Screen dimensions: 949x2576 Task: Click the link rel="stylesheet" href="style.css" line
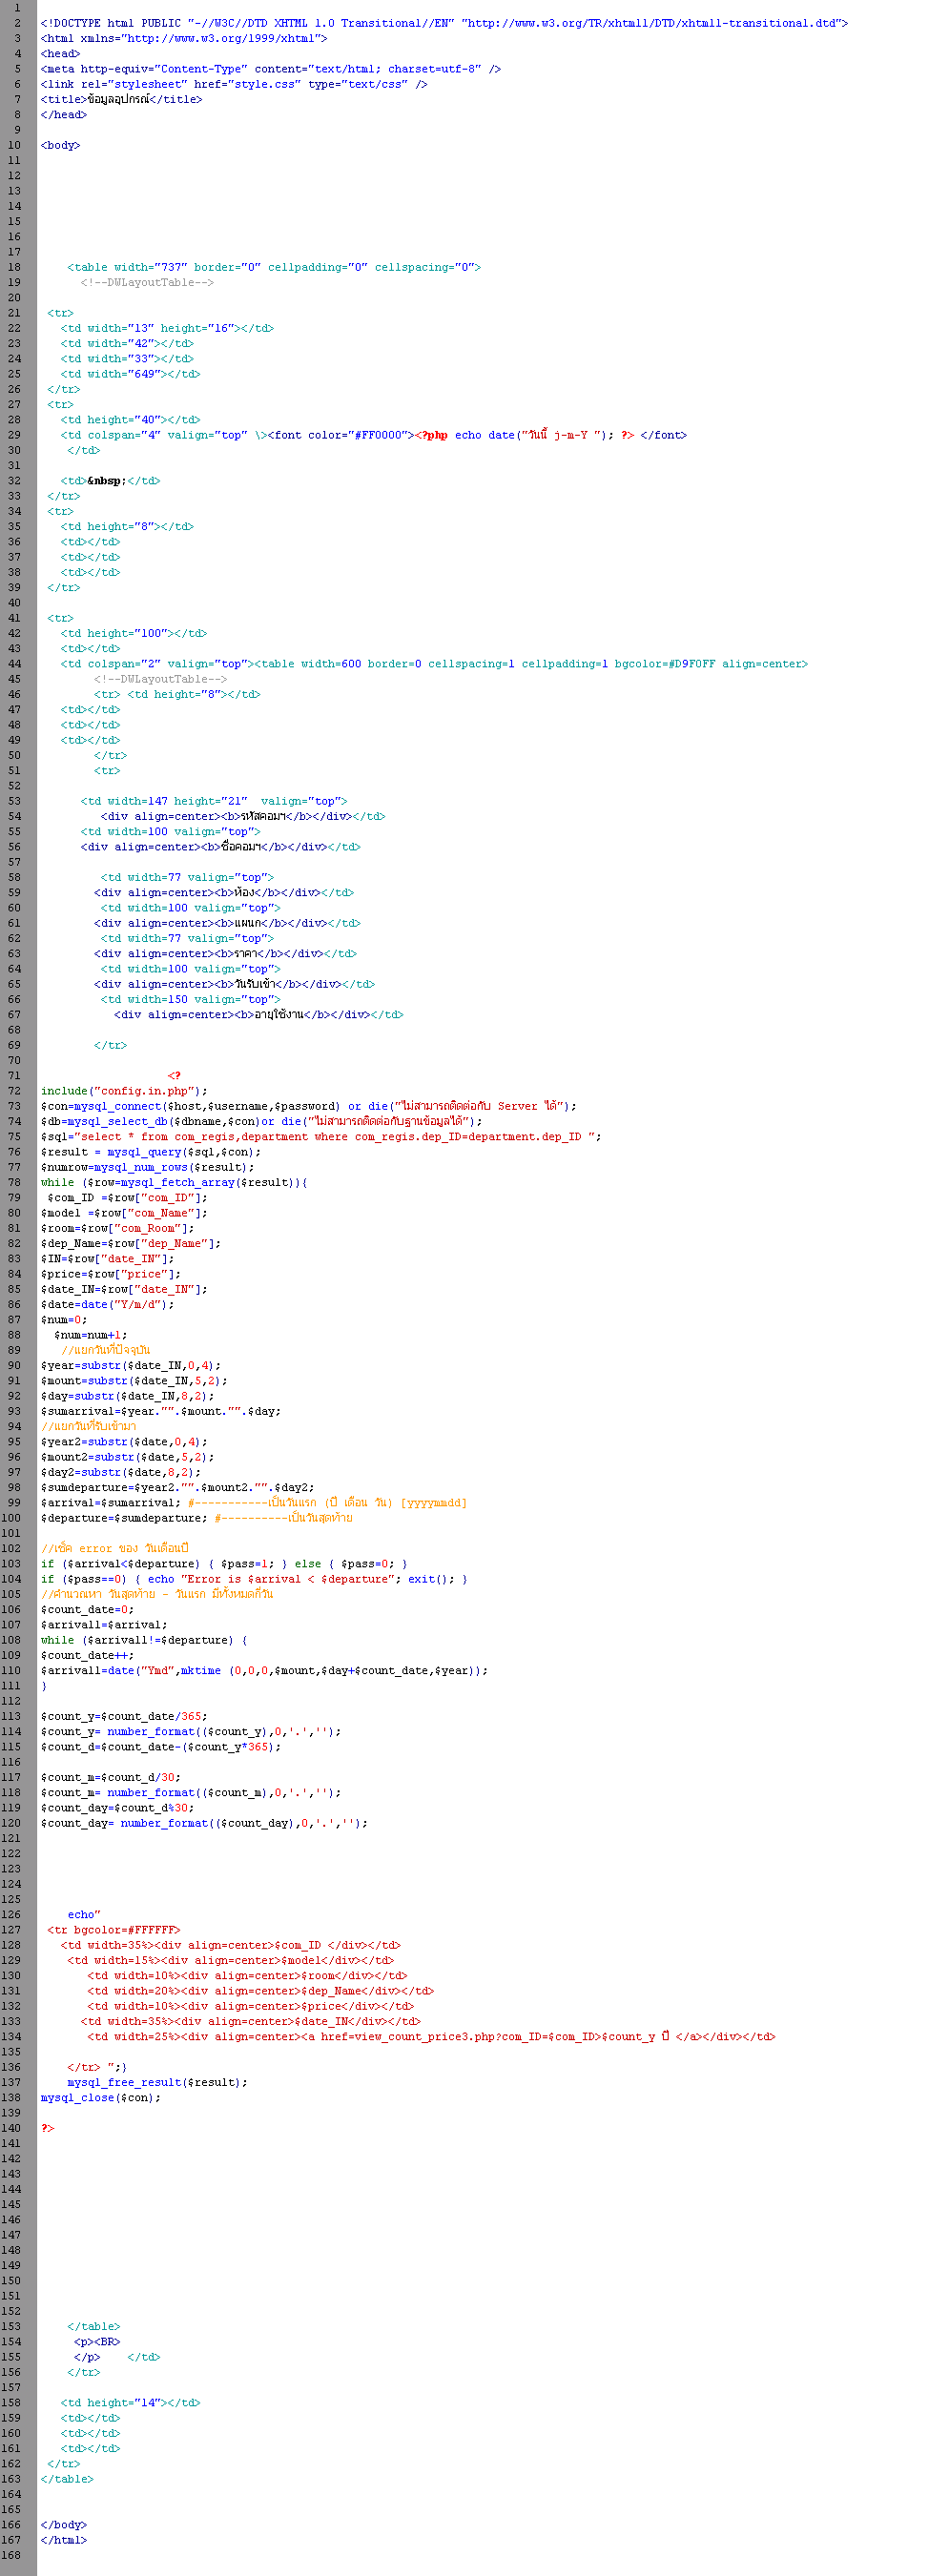tap(234, 84)
